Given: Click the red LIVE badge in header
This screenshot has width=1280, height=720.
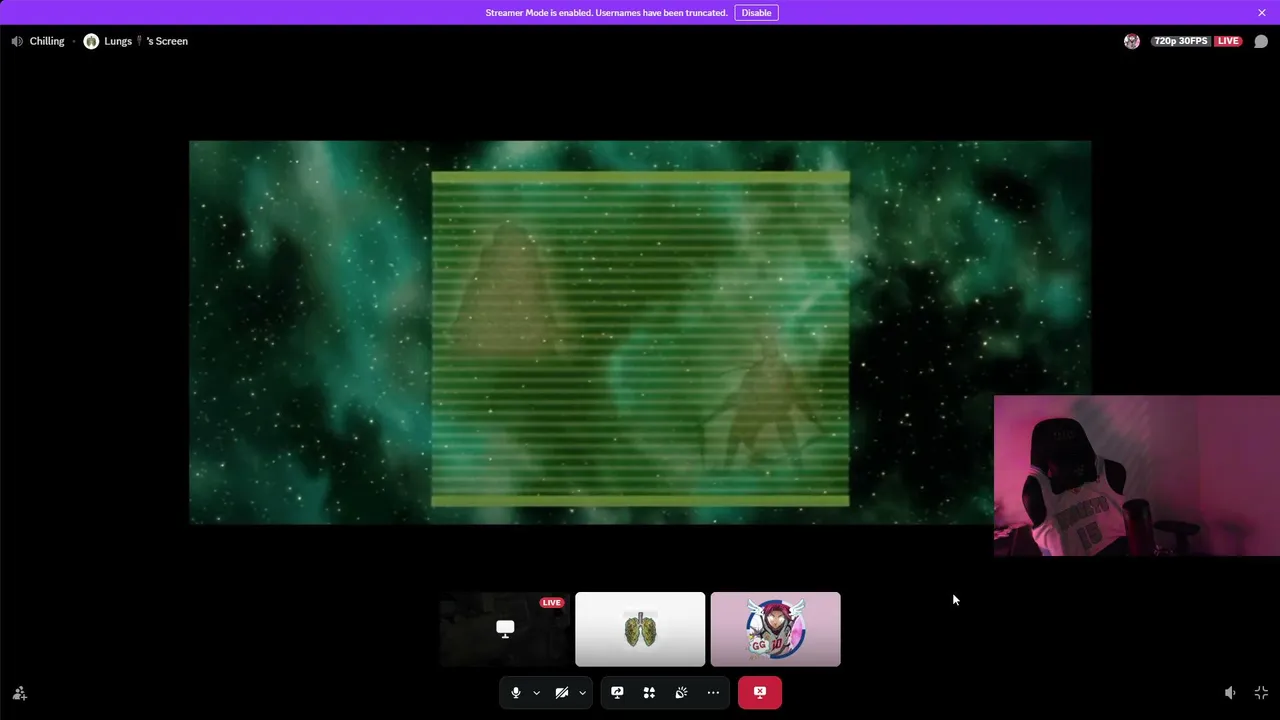Looking at the screenshot, I should (1228, 42).
